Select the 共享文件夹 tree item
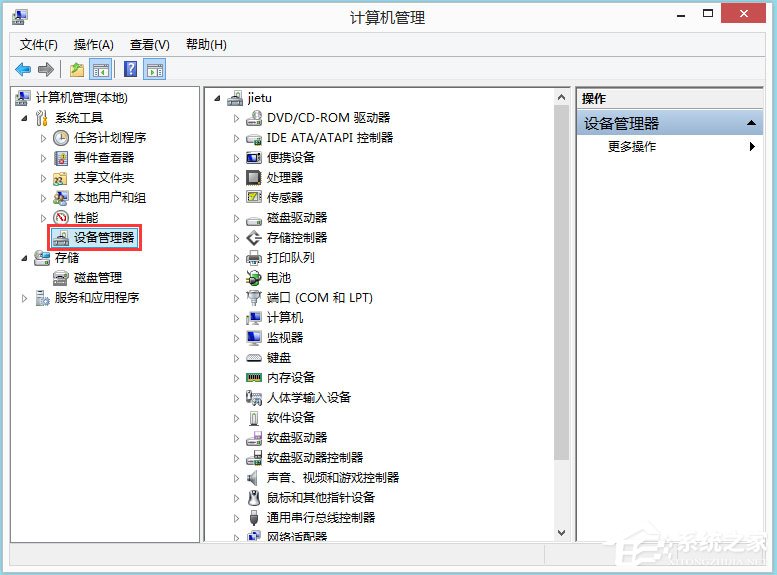The image size is (777, 575). [x=104, y=177]
